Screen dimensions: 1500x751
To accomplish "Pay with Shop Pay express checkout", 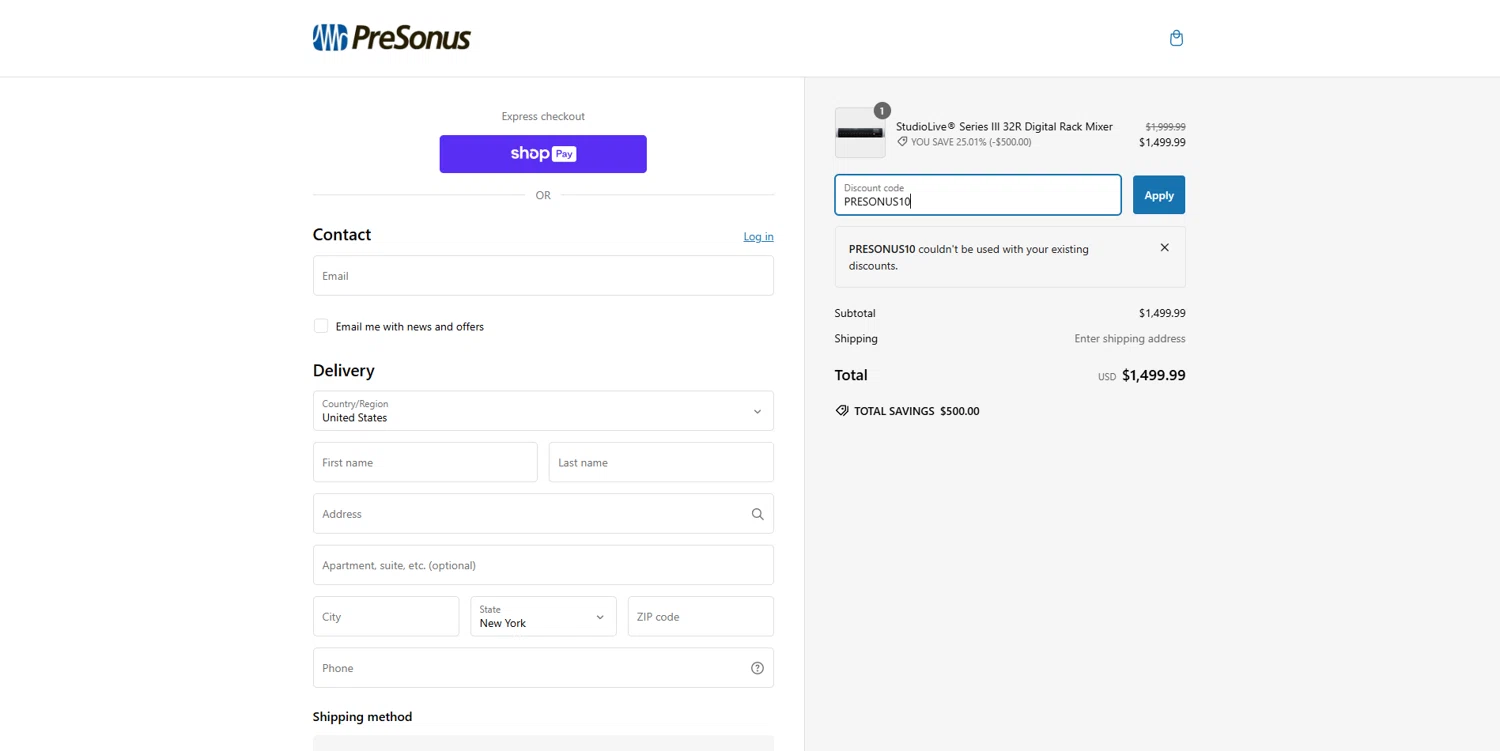I will 543,154.
